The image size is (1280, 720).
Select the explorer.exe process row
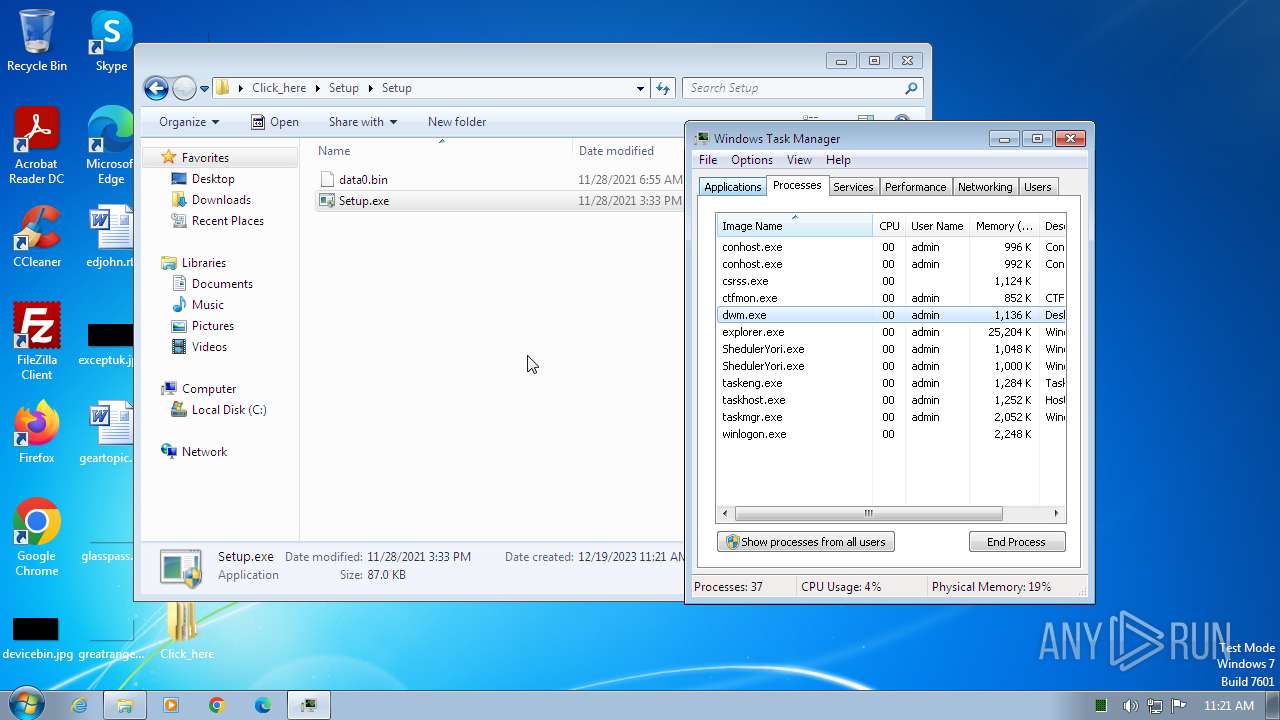click(x=890, y=332)
